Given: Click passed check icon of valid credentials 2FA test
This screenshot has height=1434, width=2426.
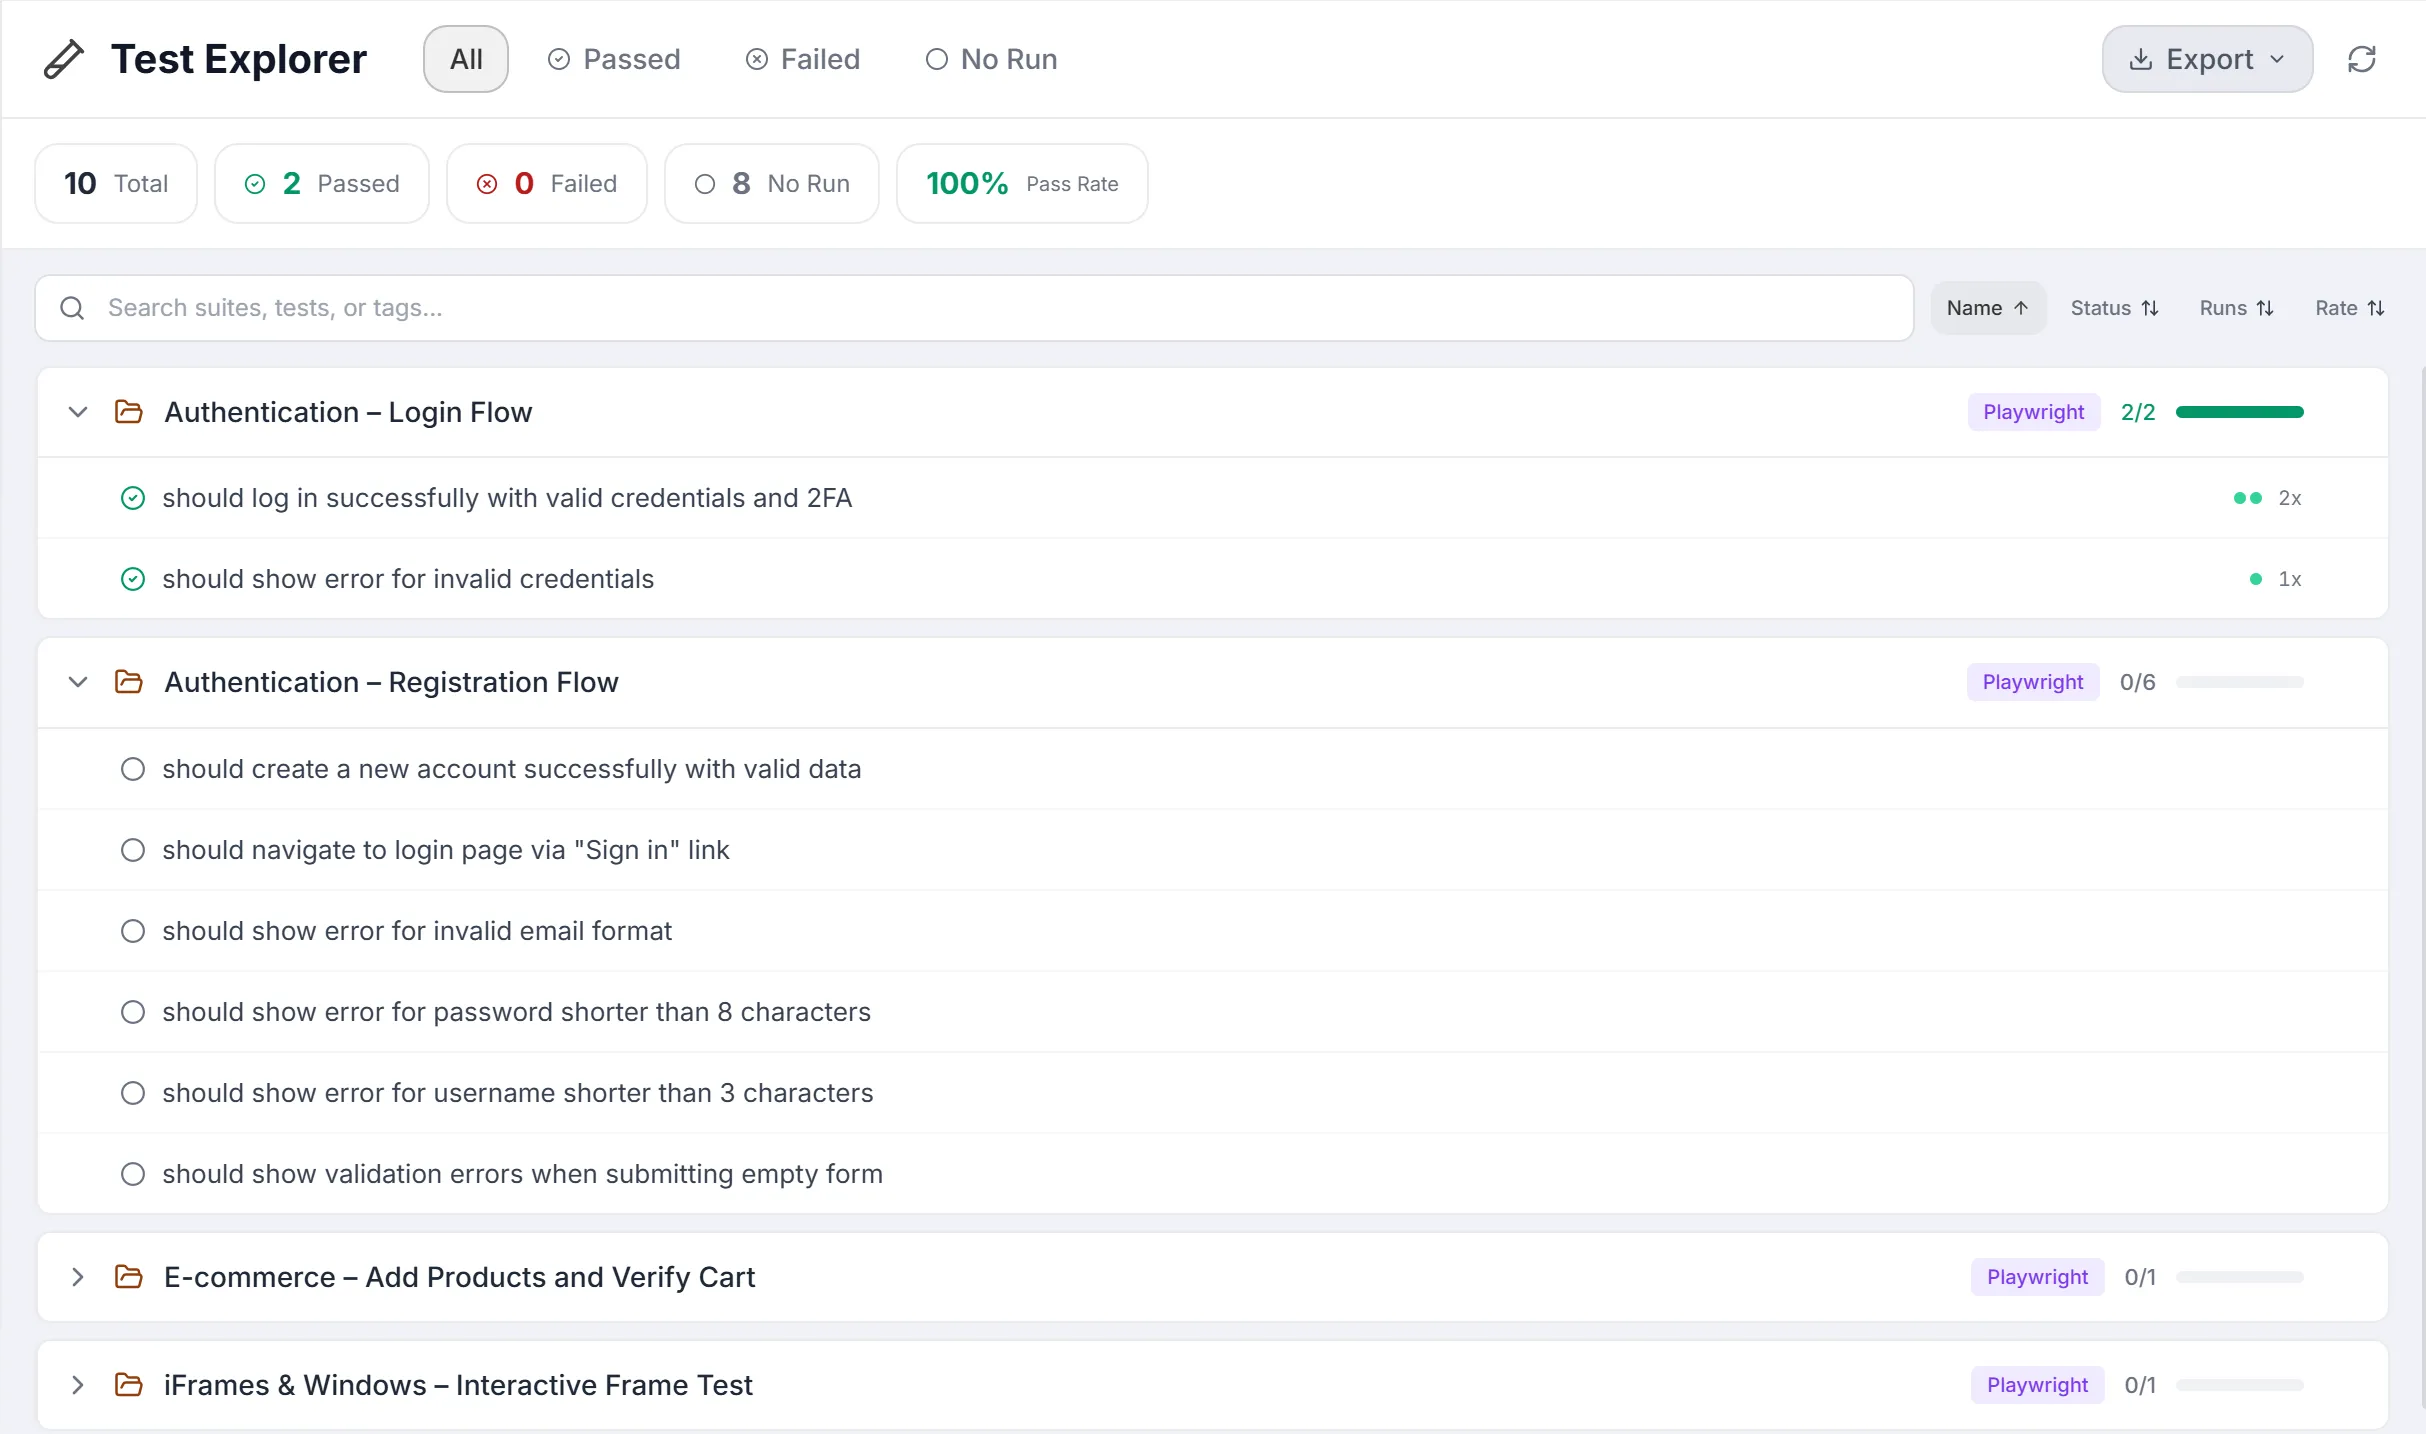Looking at the screenshot, I should tap(133, 498).
